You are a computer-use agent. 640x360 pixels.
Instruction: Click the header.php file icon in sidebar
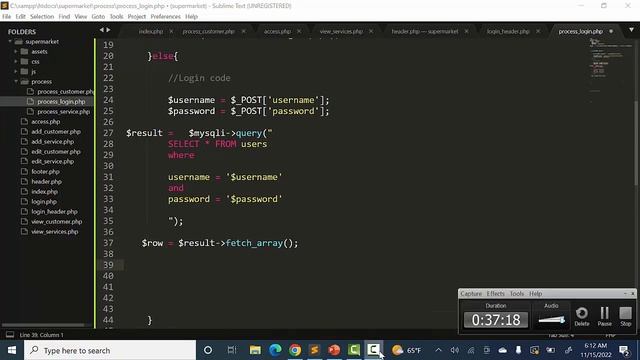pos(24,181)
